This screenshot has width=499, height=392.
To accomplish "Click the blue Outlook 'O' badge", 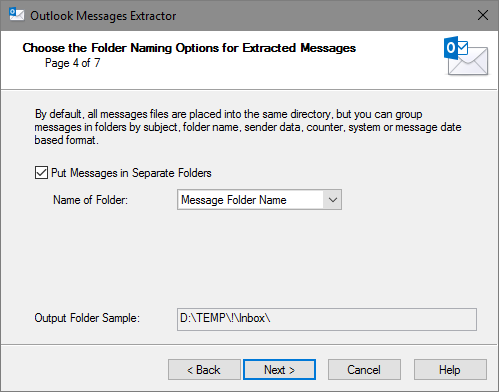I will tap(451, 48).
